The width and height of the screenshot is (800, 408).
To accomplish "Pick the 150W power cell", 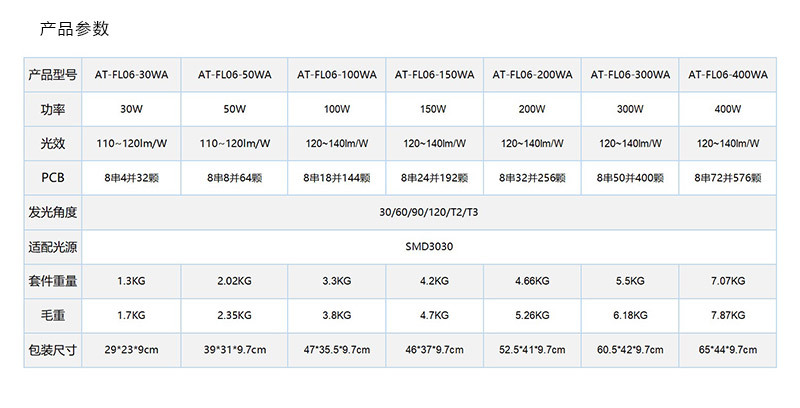I will 433,109.
